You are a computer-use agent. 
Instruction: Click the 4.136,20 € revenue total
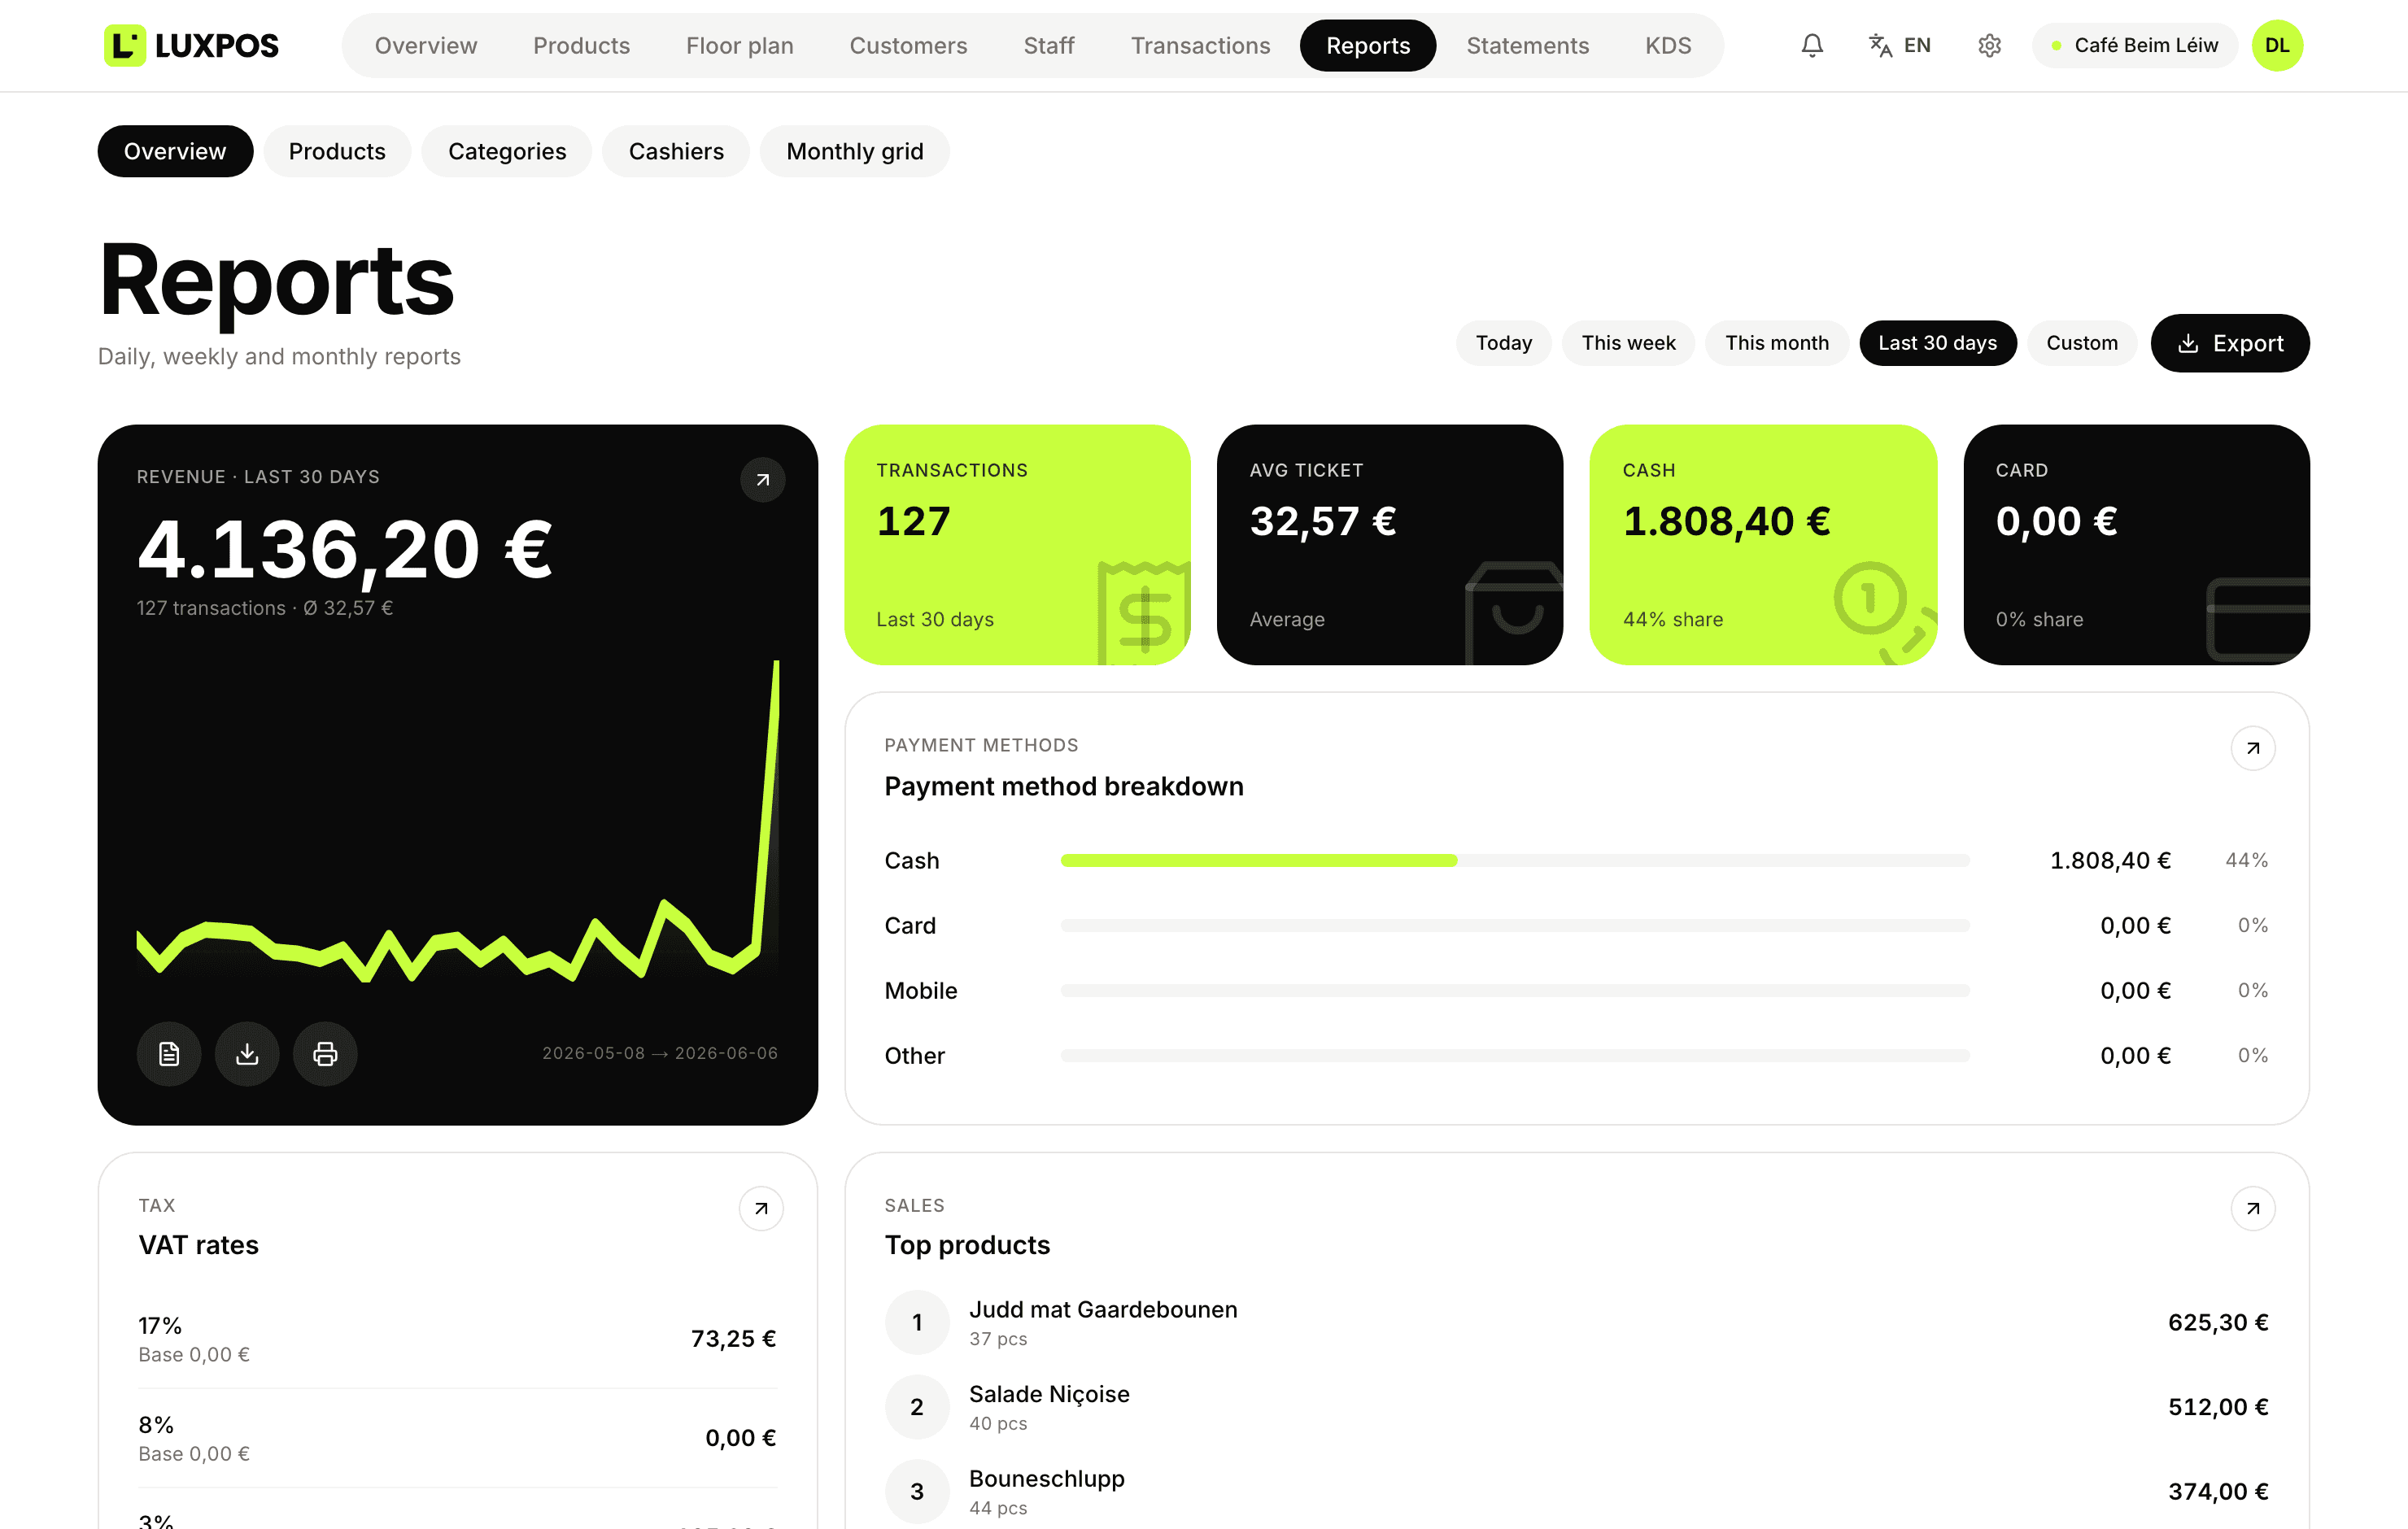(345, 549)
